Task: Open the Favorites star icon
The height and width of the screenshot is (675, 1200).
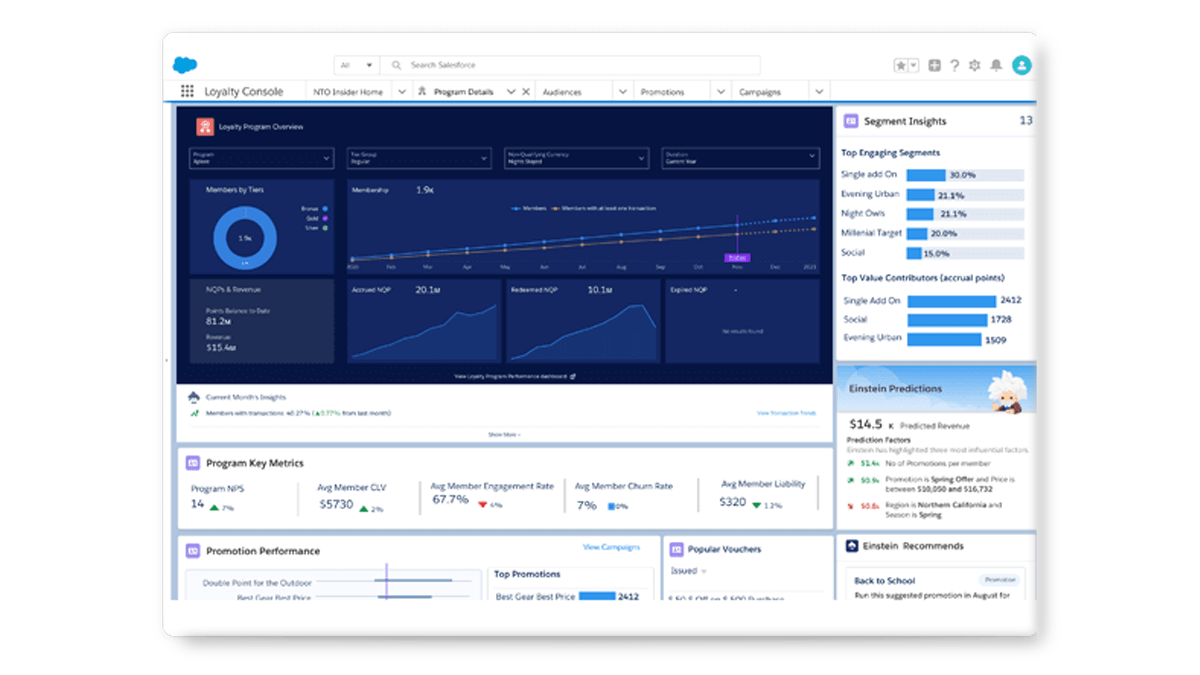Action: pyautogui.click(x=901, y=66)
